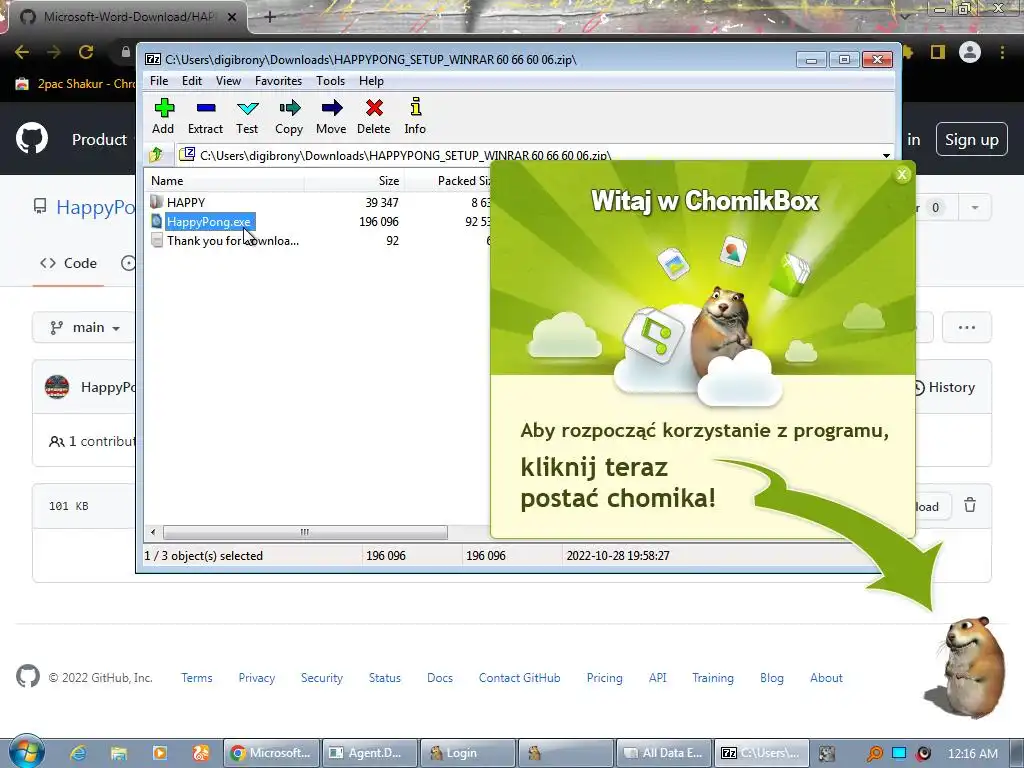This screenshot has width=1024, height=768.
Task: Click the Training footer link
Action: [x=712, y=678]
